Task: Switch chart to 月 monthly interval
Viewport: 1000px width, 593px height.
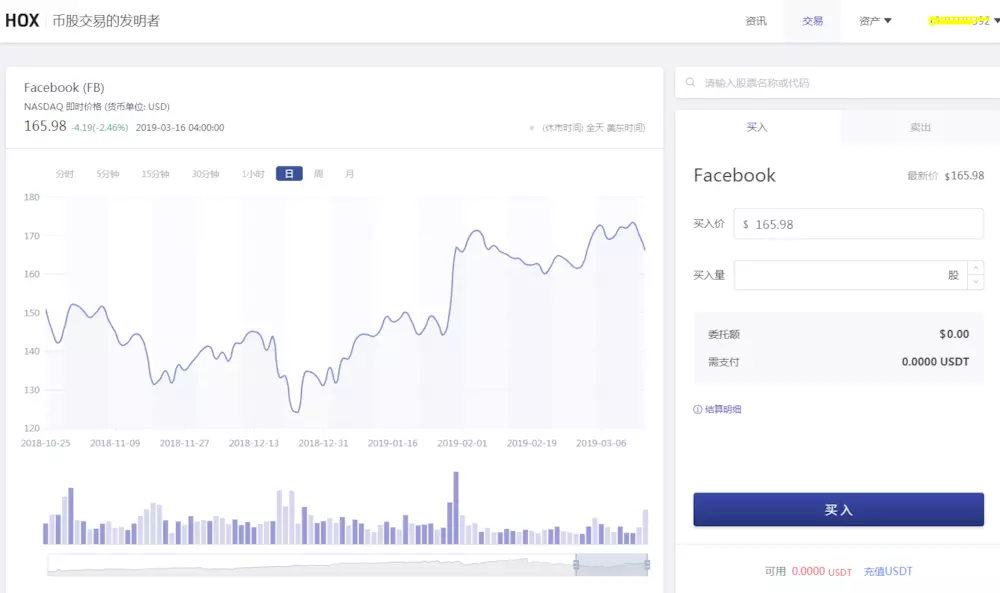Action: (349, 174)
